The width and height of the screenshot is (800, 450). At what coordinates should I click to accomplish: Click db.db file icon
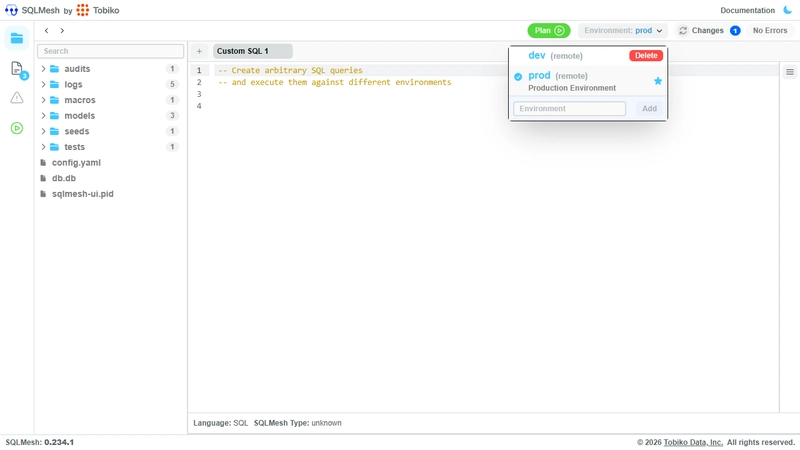tap(43, 178)
